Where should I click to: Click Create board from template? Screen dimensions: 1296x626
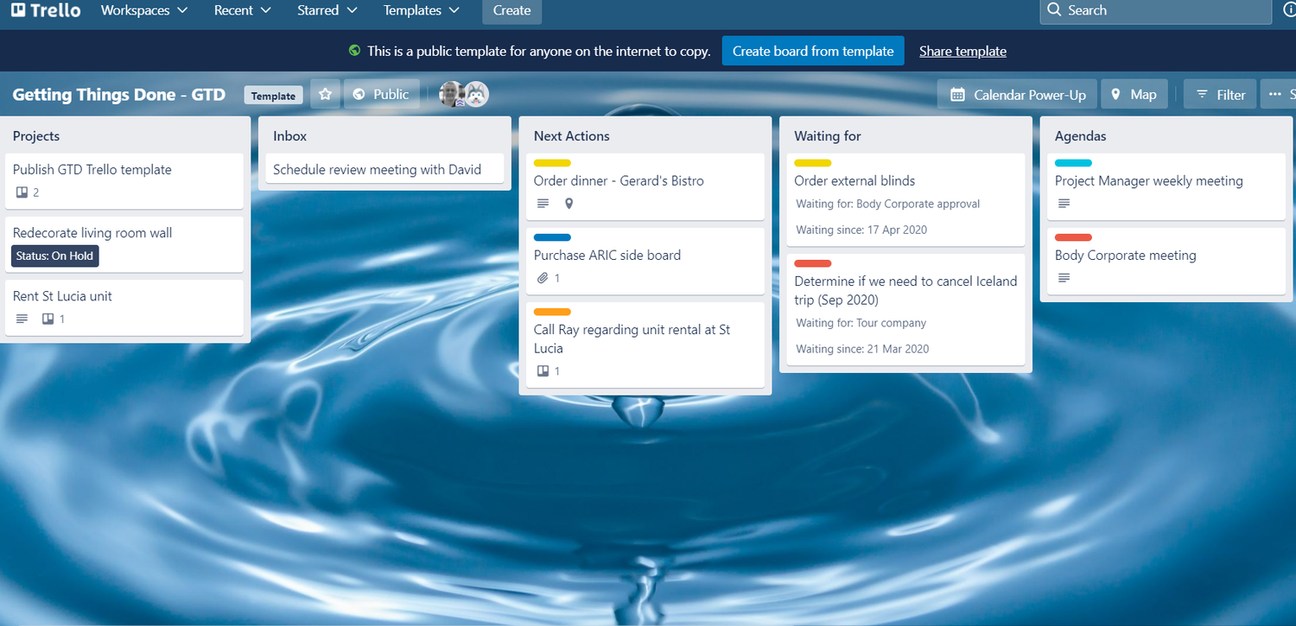pos(813,50)
